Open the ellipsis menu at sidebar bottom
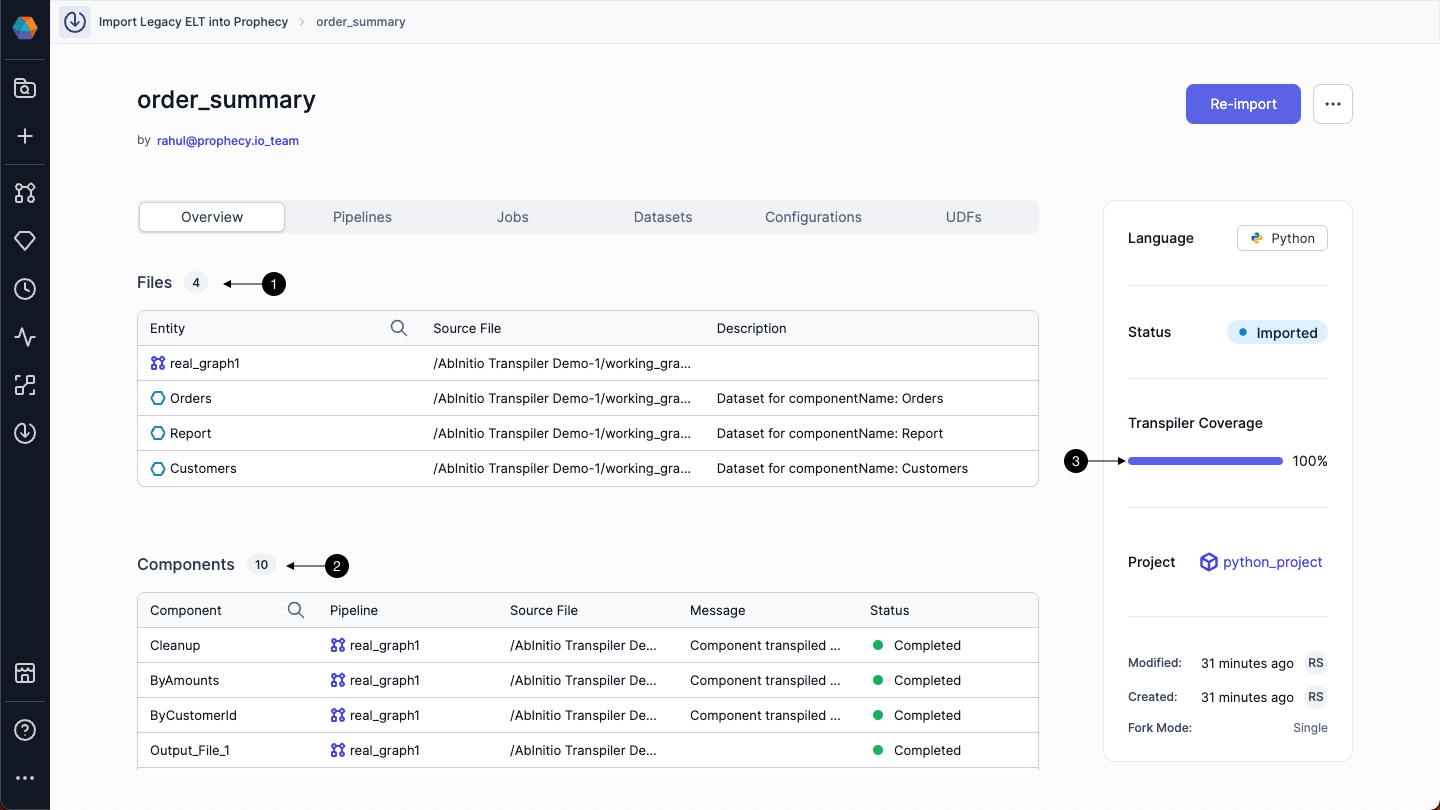Viewport: 1440px width, 810px height. [x=24, y=777]
